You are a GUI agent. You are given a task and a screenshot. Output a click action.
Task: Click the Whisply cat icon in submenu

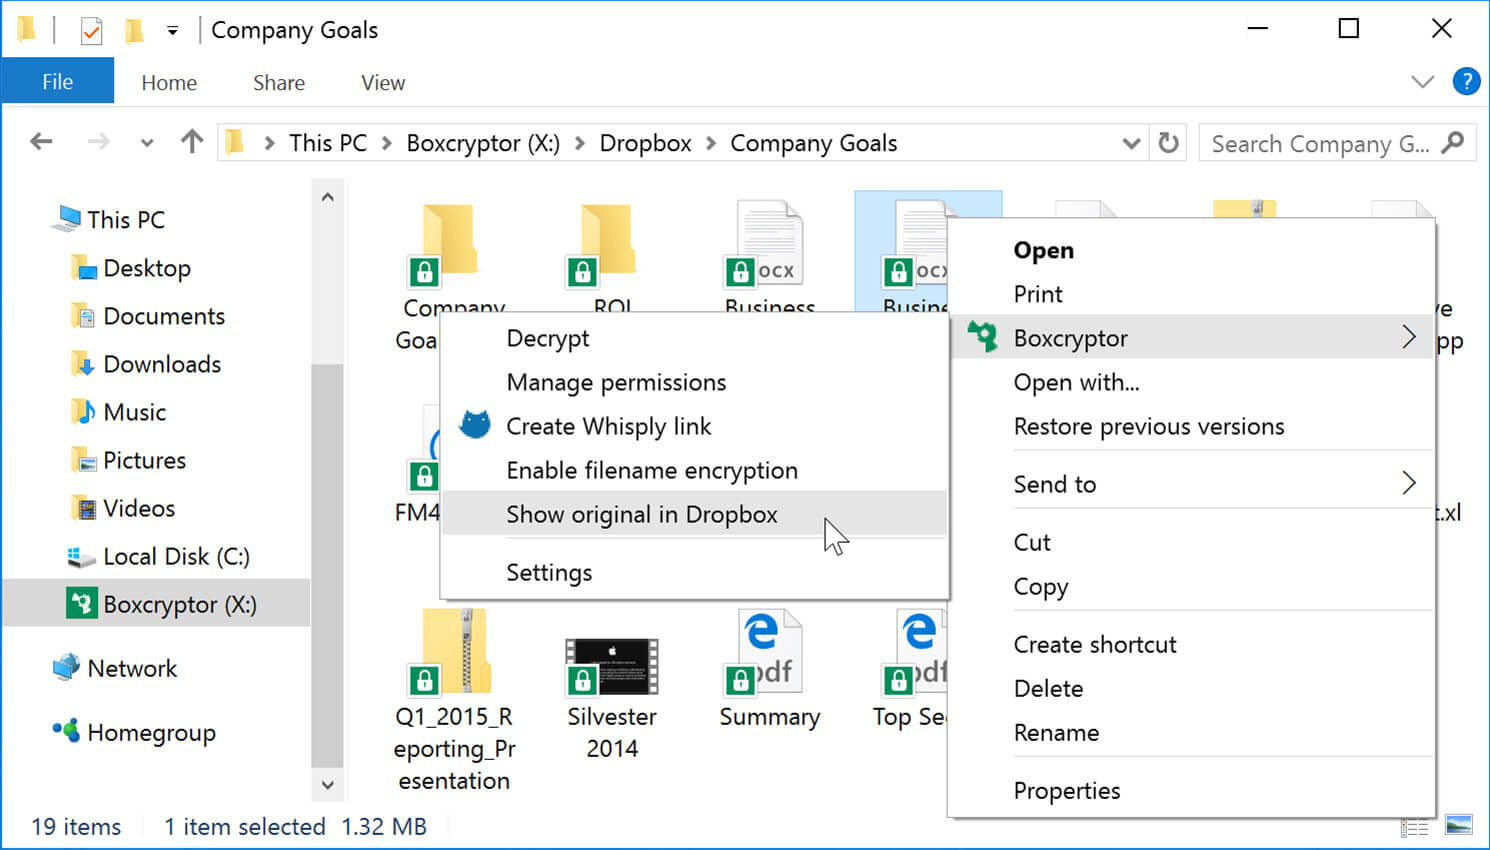(x=475, y=425)
